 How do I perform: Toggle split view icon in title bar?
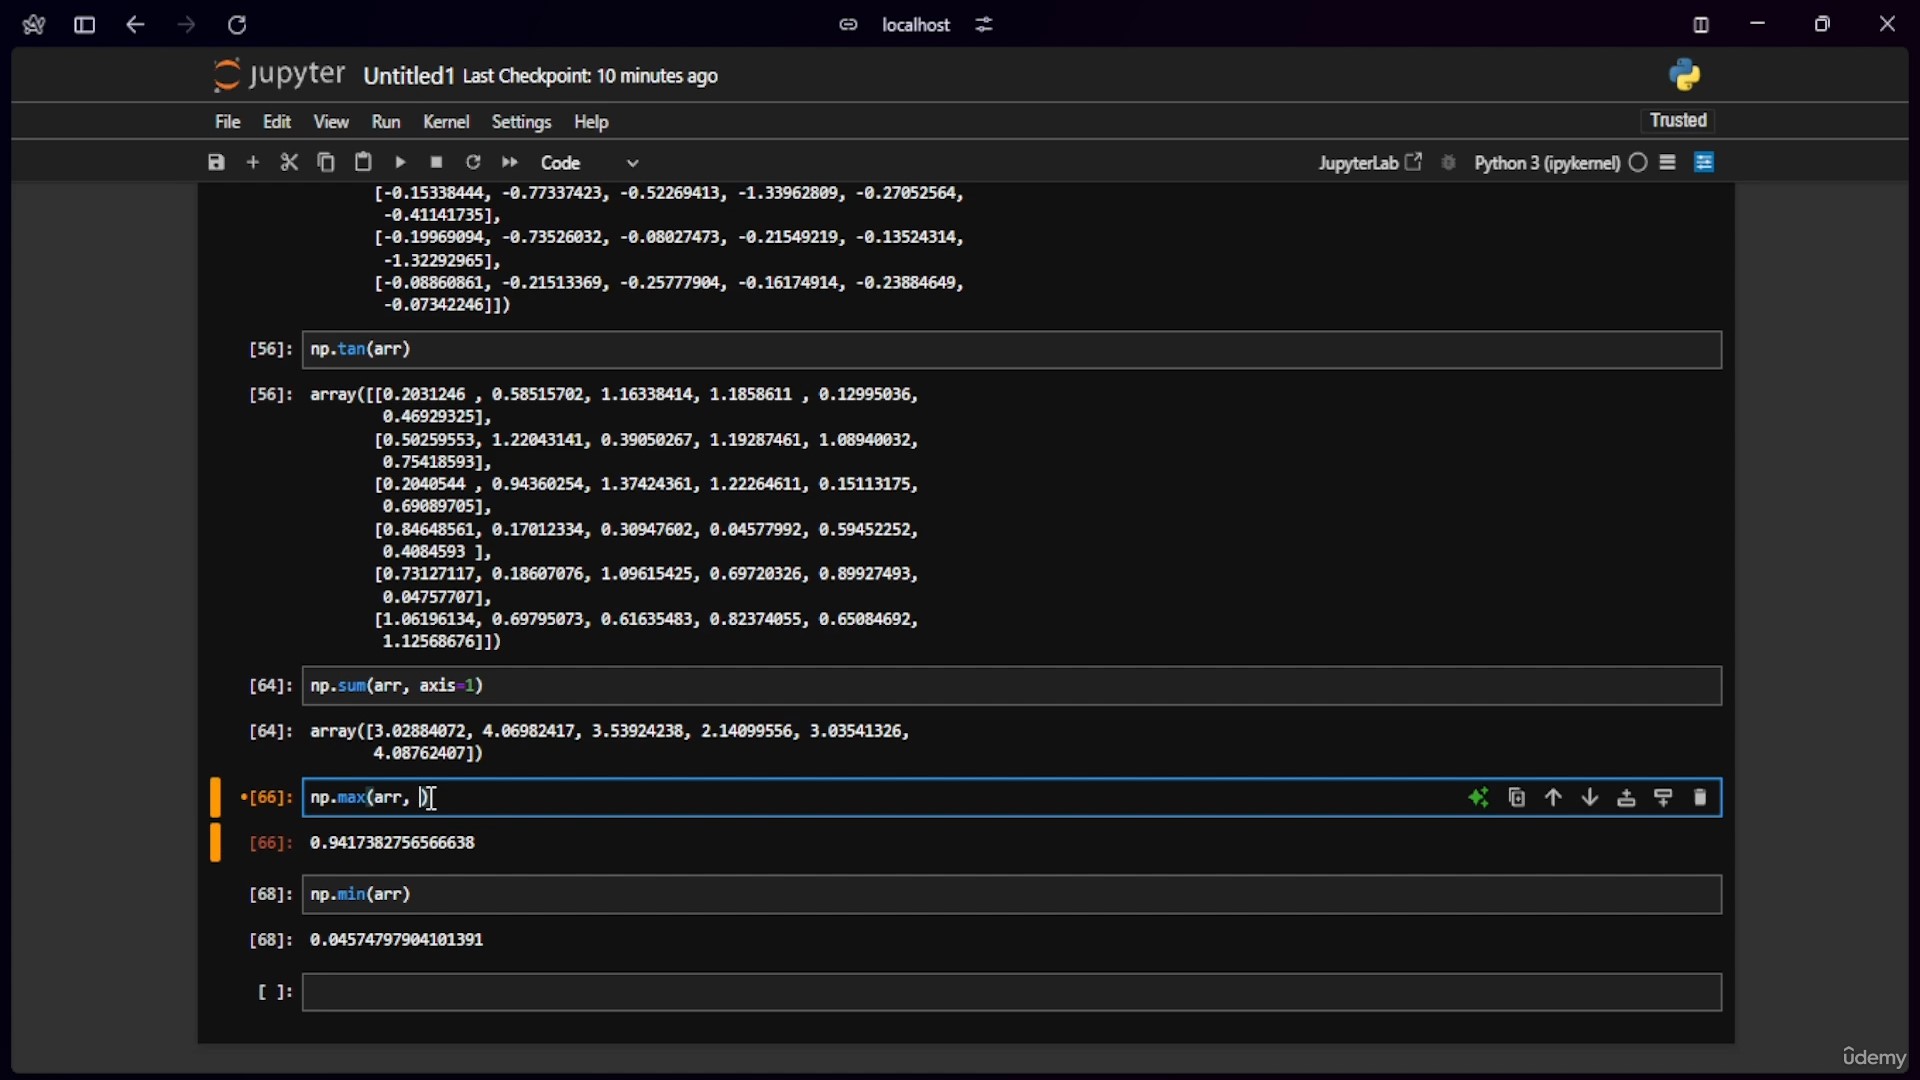pos(1701,25)
